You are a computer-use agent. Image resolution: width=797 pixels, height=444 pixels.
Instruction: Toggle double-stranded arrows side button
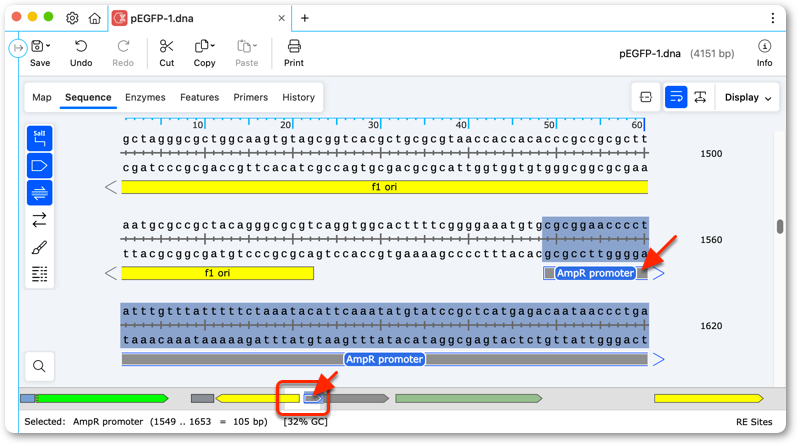39,220
